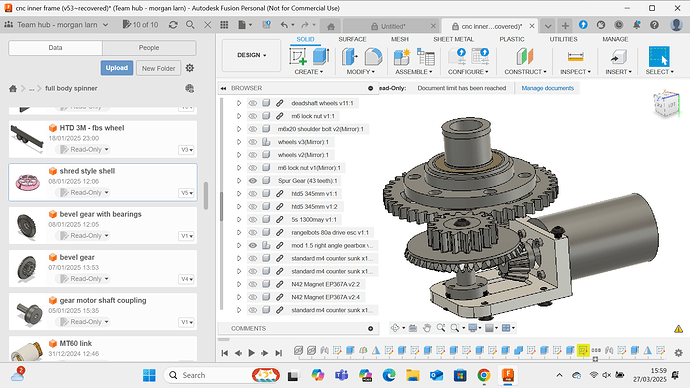Screen dimensions: 690x388
Task: Toggle visibility of Spur Gear (43 teeth):1
Action: [253, 181]
